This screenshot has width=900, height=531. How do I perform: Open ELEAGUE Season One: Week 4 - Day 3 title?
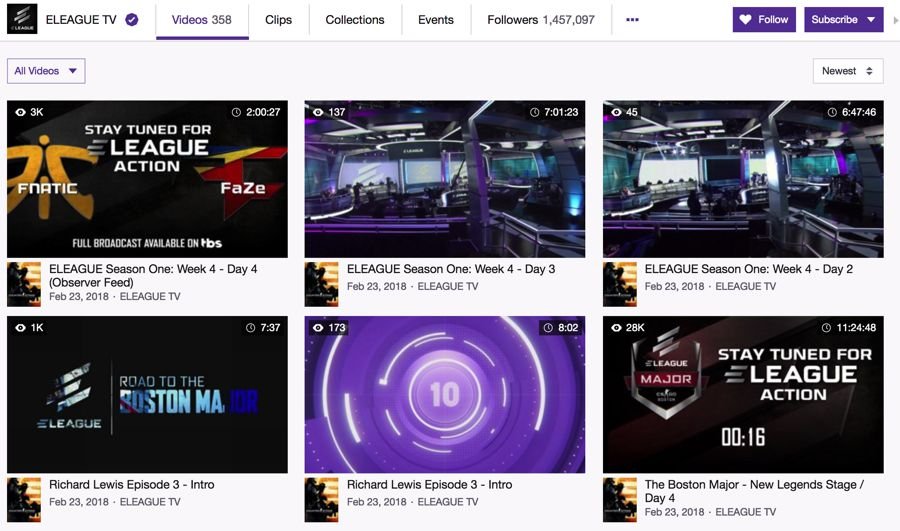(x=451, y=269)
